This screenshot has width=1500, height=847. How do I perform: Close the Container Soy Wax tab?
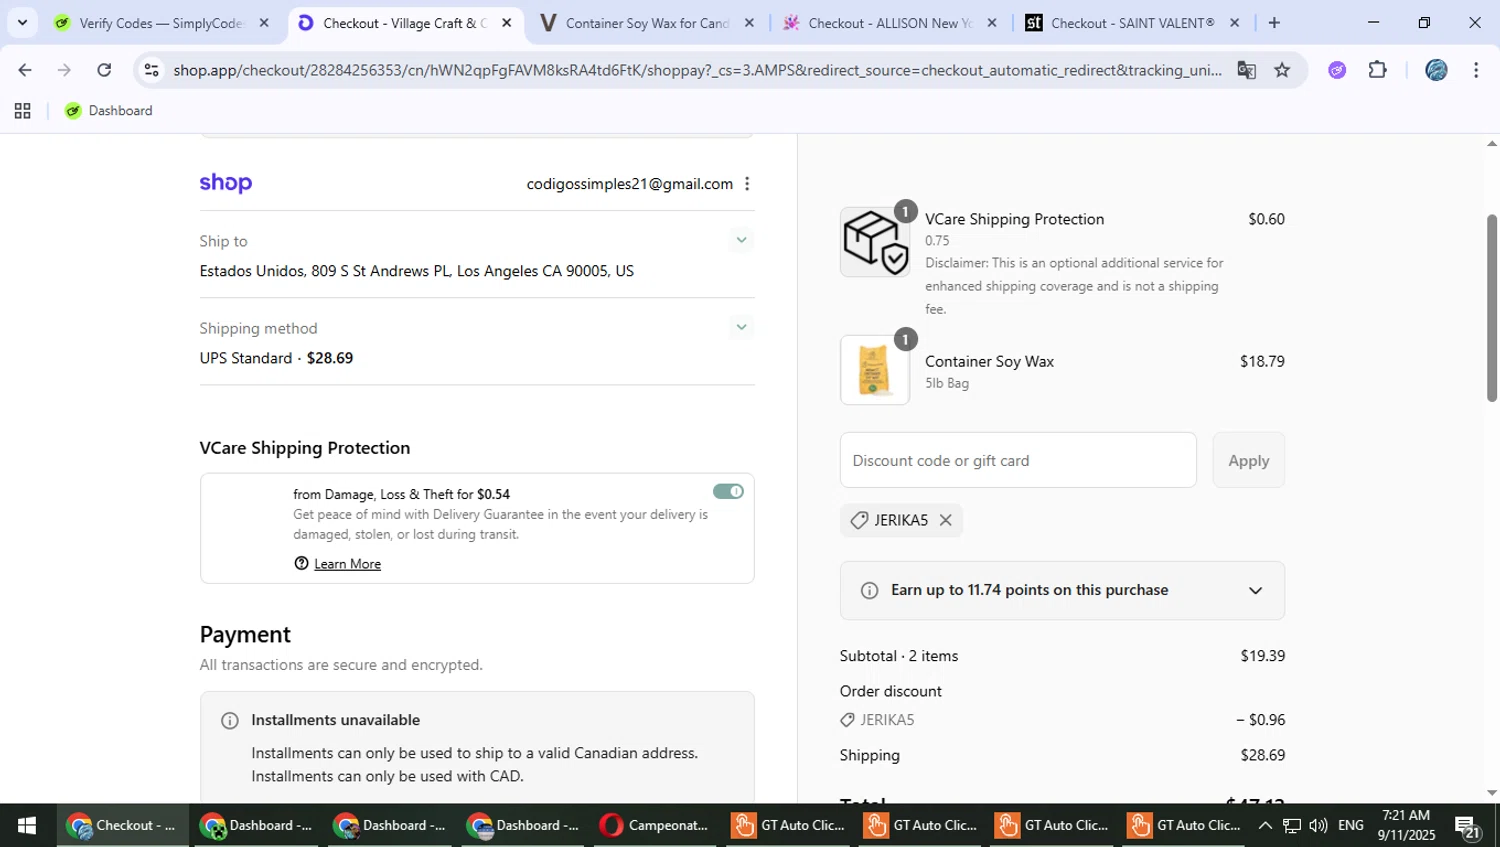click(x=749, y=23)
